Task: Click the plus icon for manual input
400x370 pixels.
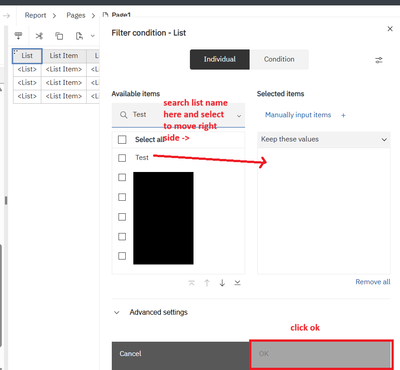Action: (x=343, y=115)
